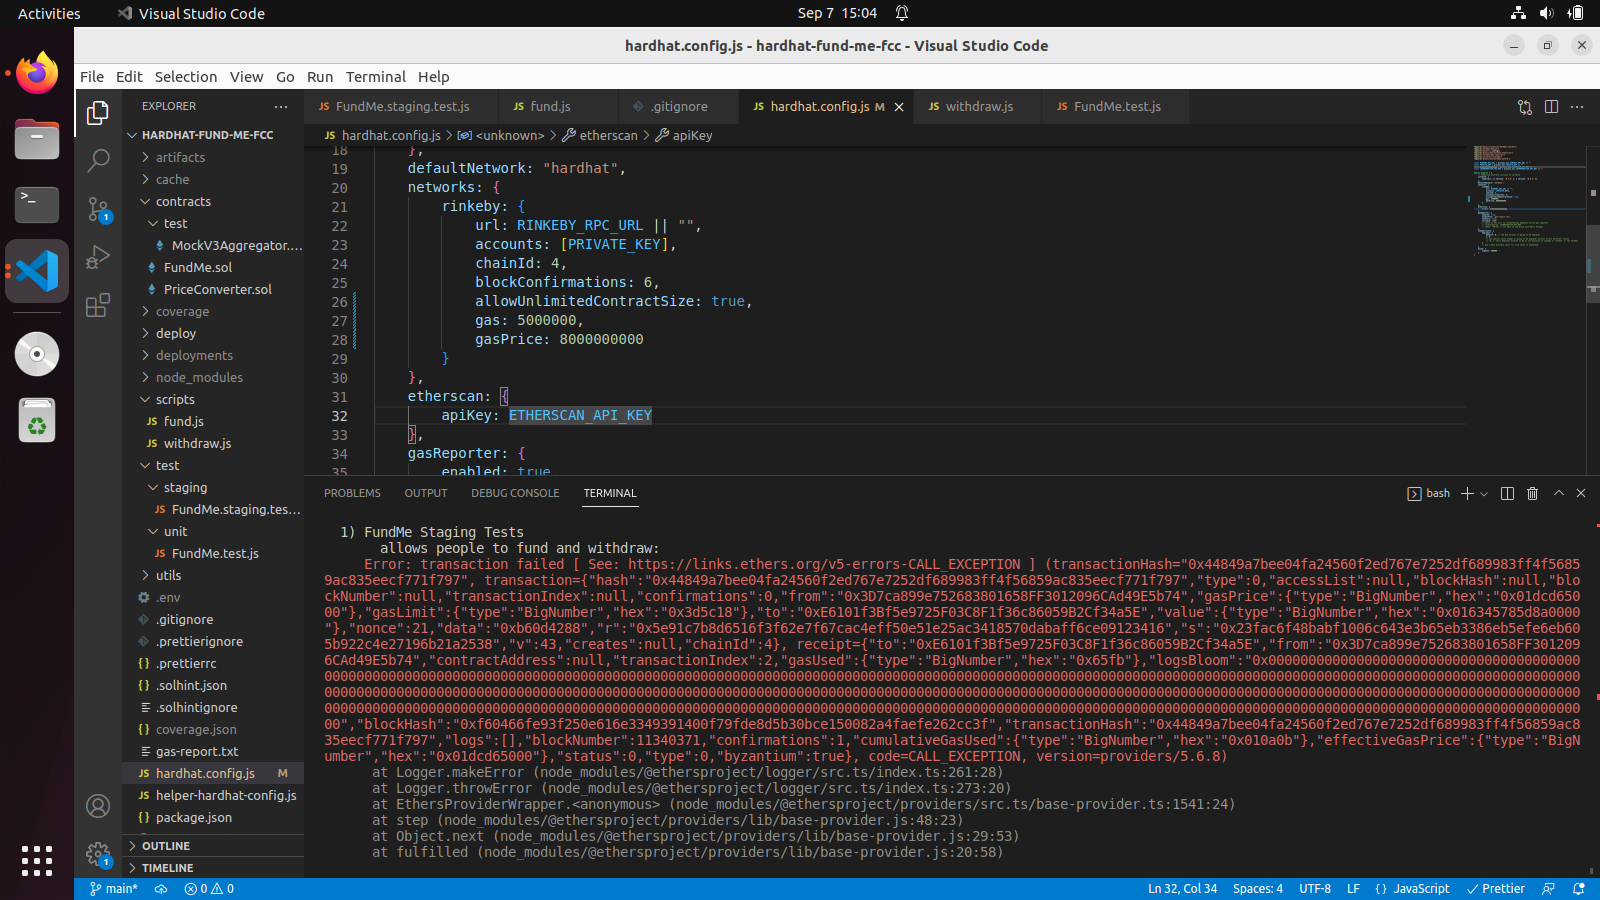1600x900 pixels.
Task: Open the Selection menu
Action: click(185, 77)
